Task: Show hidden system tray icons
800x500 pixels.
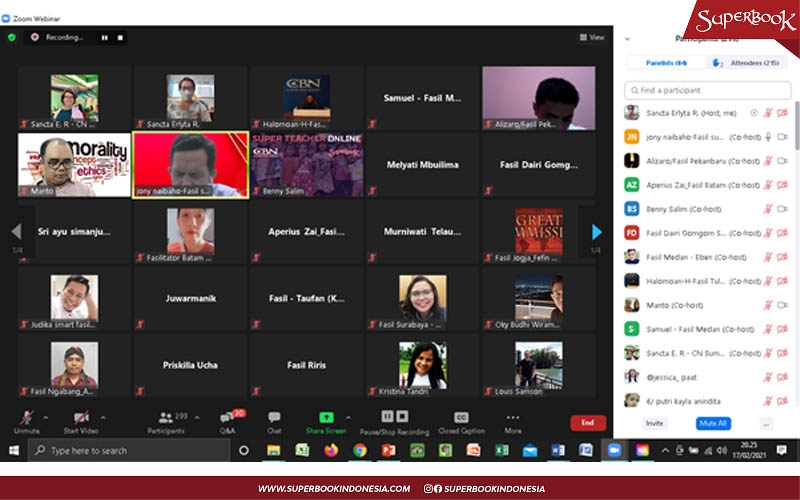Action: coord(665,451)
